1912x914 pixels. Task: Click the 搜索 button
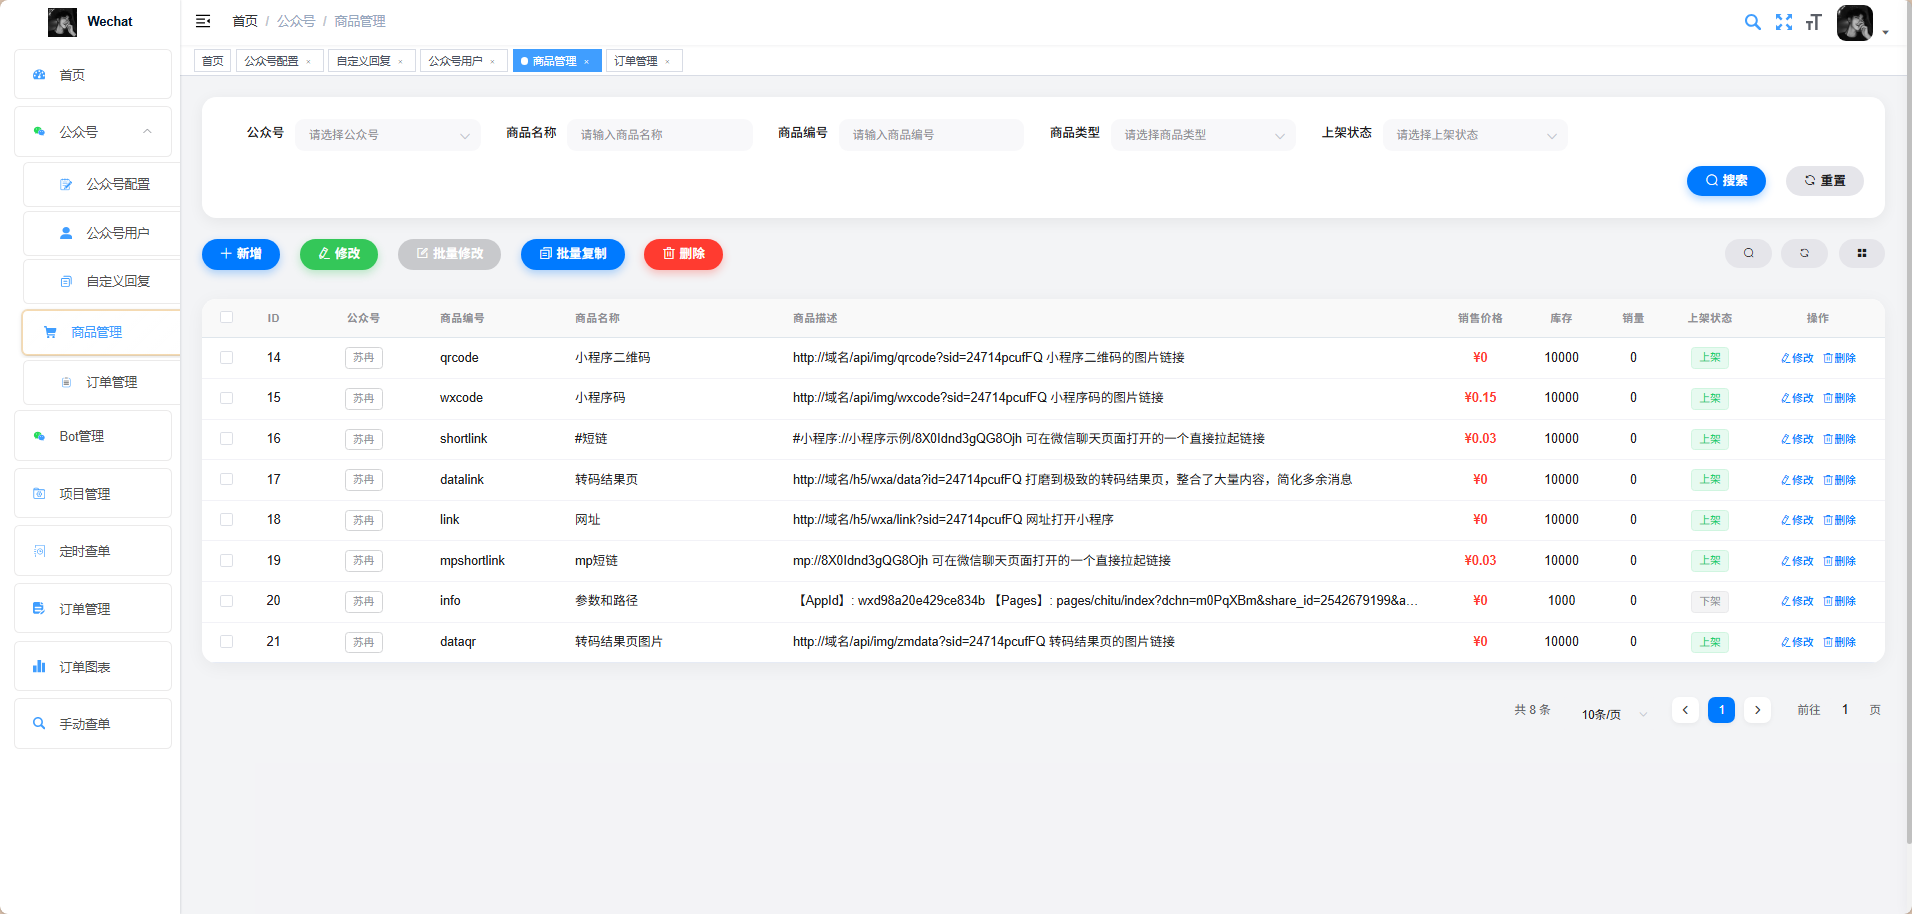pos(1726,181)
